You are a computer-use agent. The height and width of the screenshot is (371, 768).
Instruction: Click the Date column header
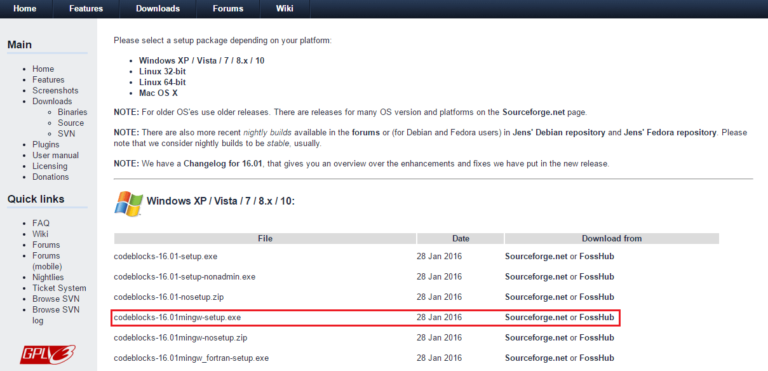(x=460, y=239)
